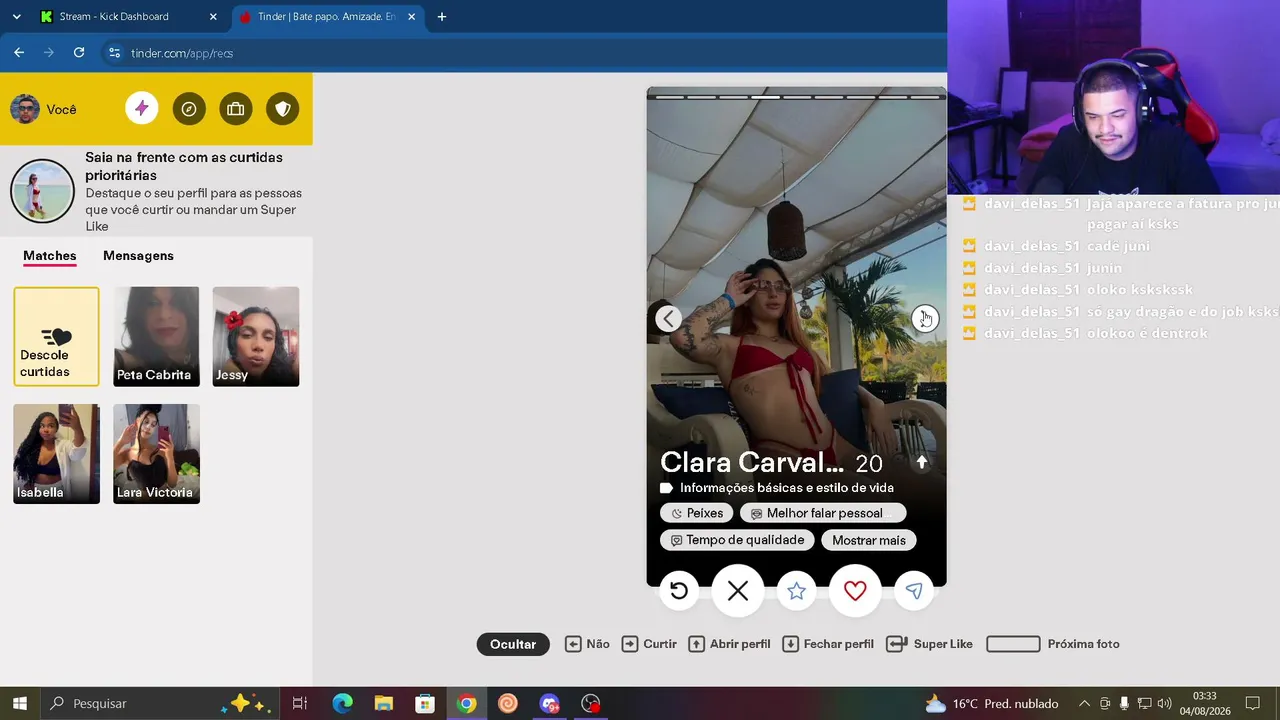
Task: Open the shield safety tools icon
Action: tap(283, 109)
